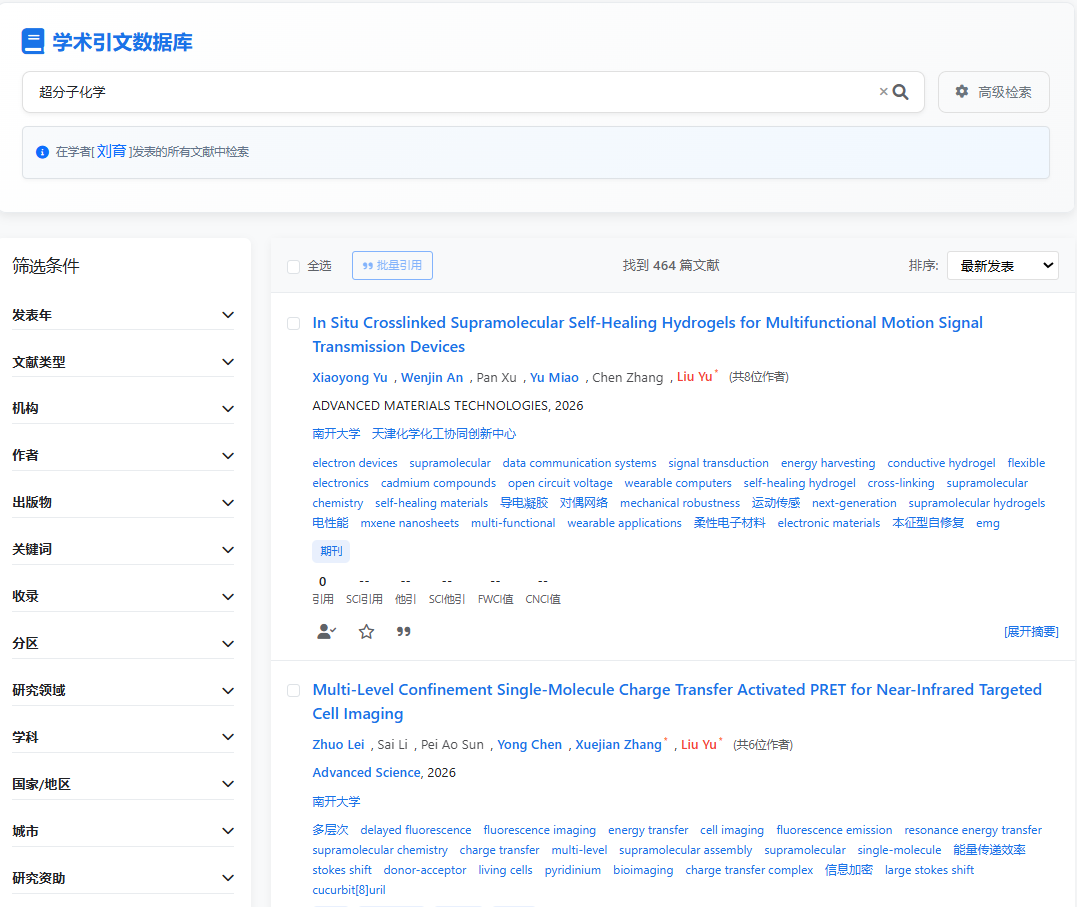
Task: Click the author claim person icon
Action: [326, 632]
